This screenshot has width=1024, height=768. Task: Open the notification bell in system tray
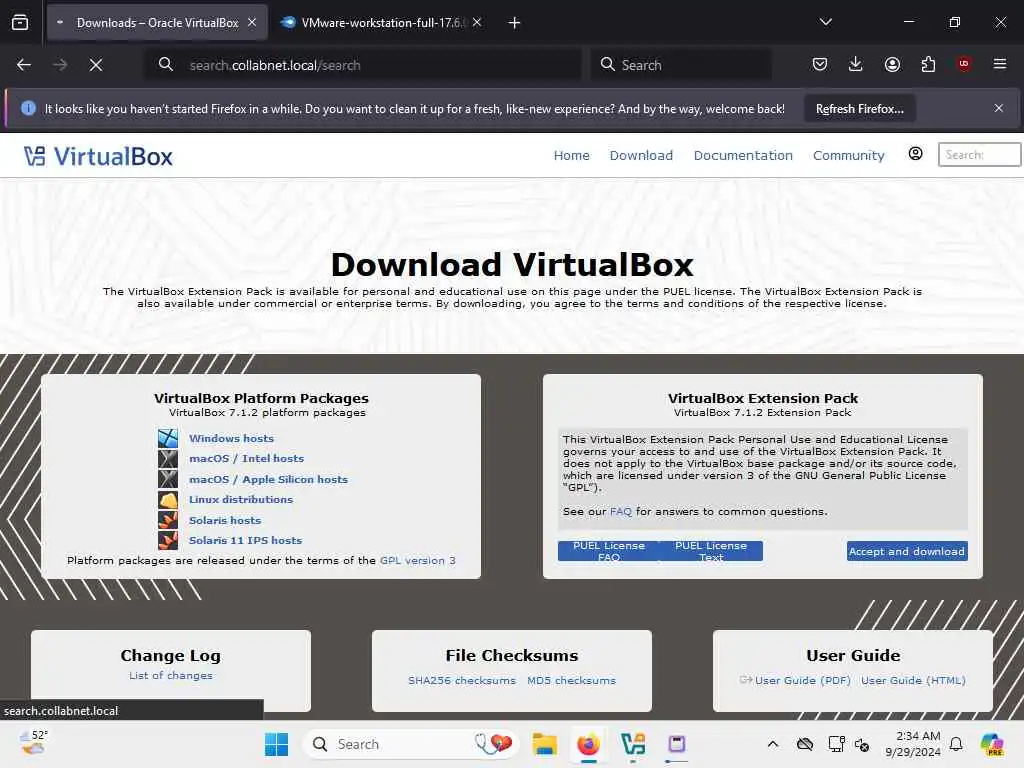(956, 744)
